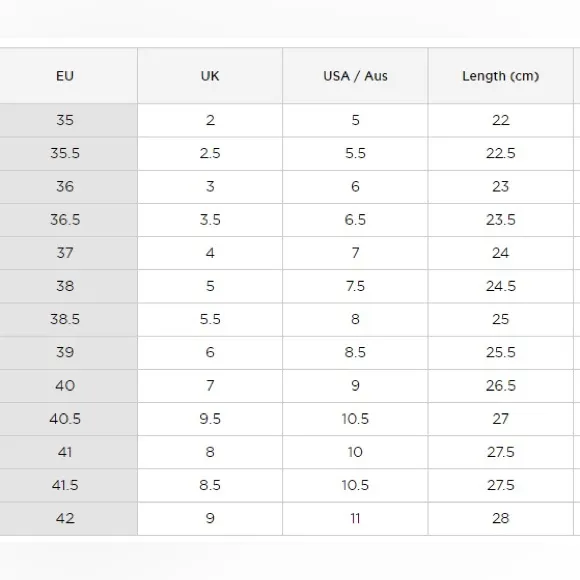Select EU size 40.5 row label
Image resolution: width=580 pixels, height=580 pixels.
coord(65,419)
